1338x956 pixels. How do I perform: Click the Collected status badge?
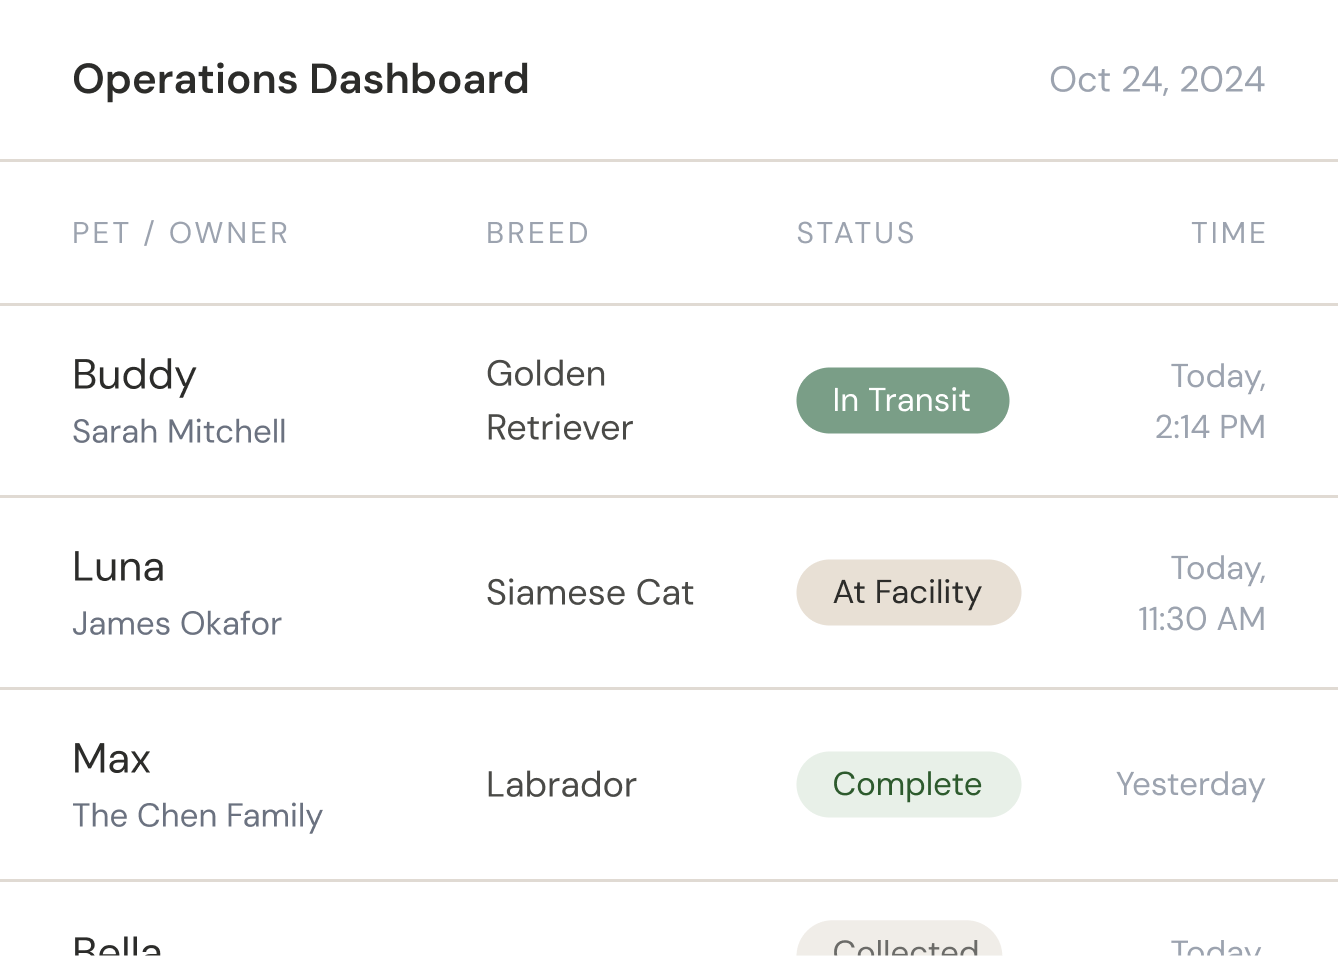coord(900,941)
